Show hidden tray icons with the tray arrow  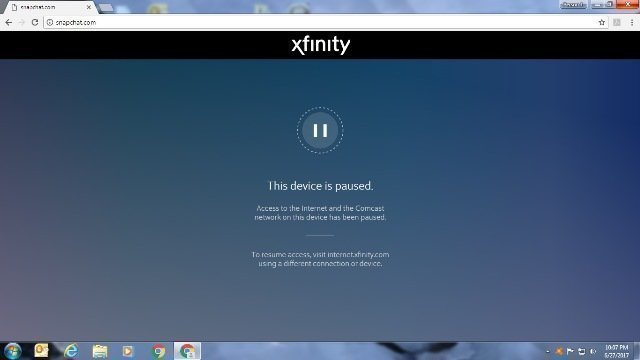(548, 351)
